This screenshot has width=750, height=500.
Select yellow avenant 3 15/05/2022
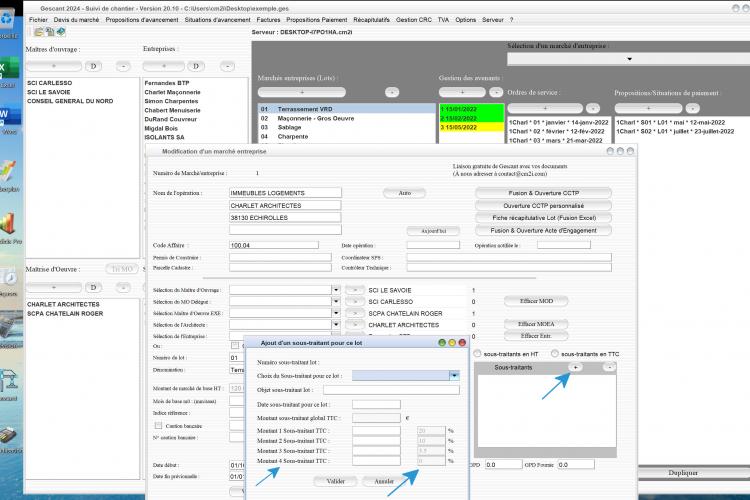tap(472, 127)
